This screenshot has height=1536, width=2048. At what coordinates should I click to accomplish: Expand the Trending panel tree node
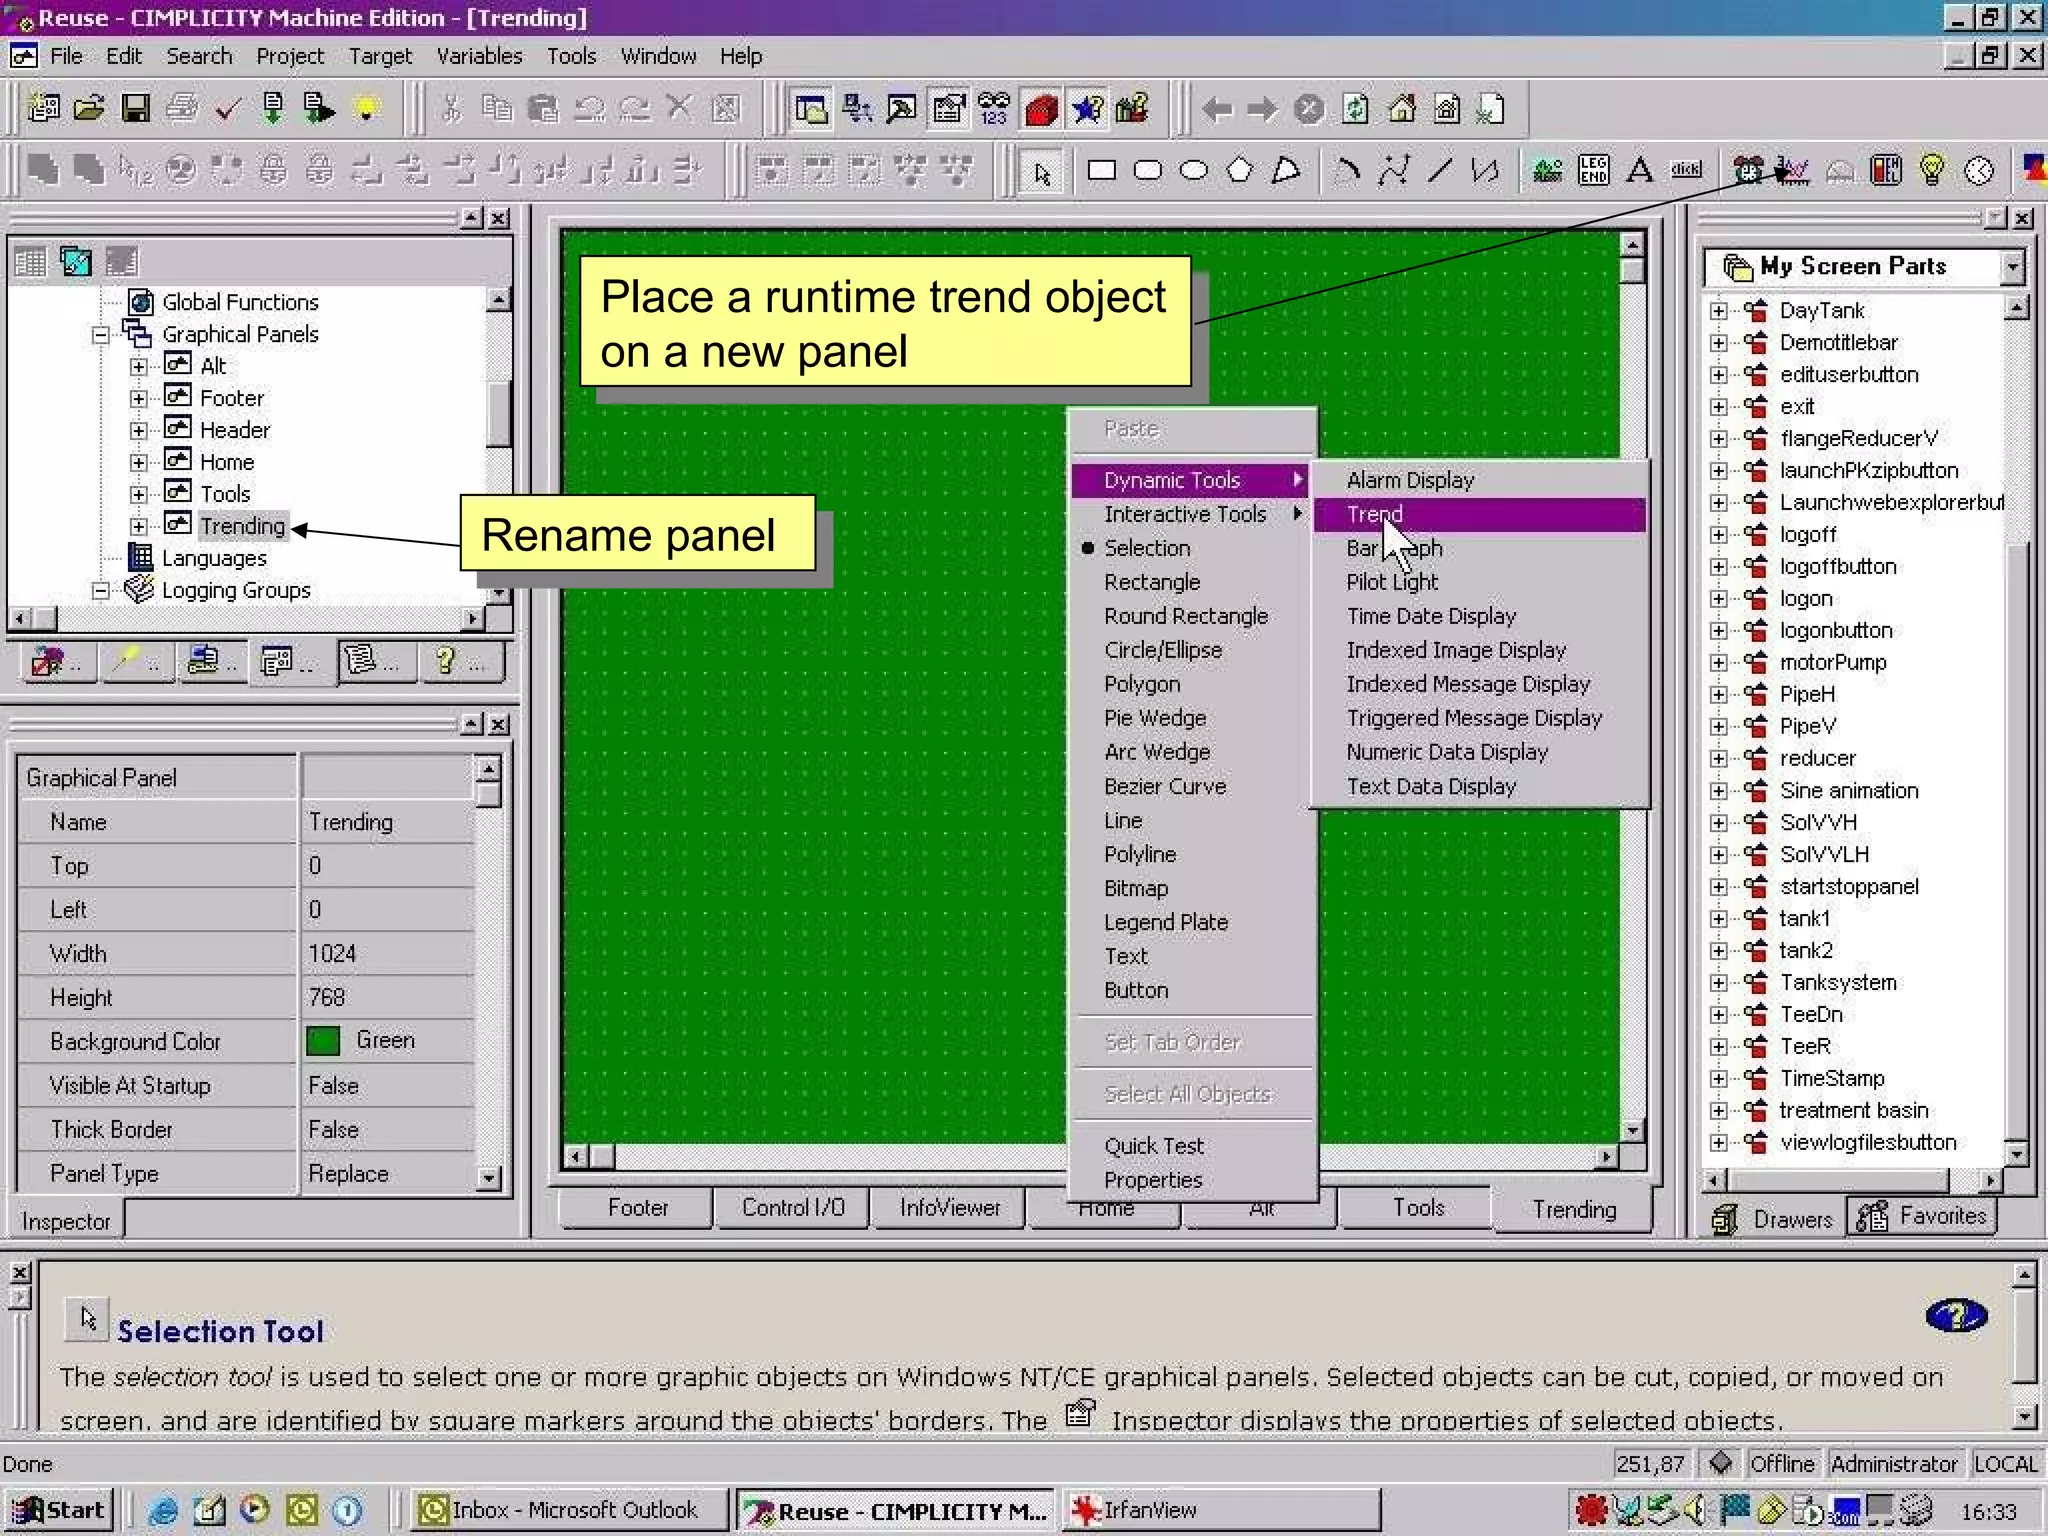[139, 526]
